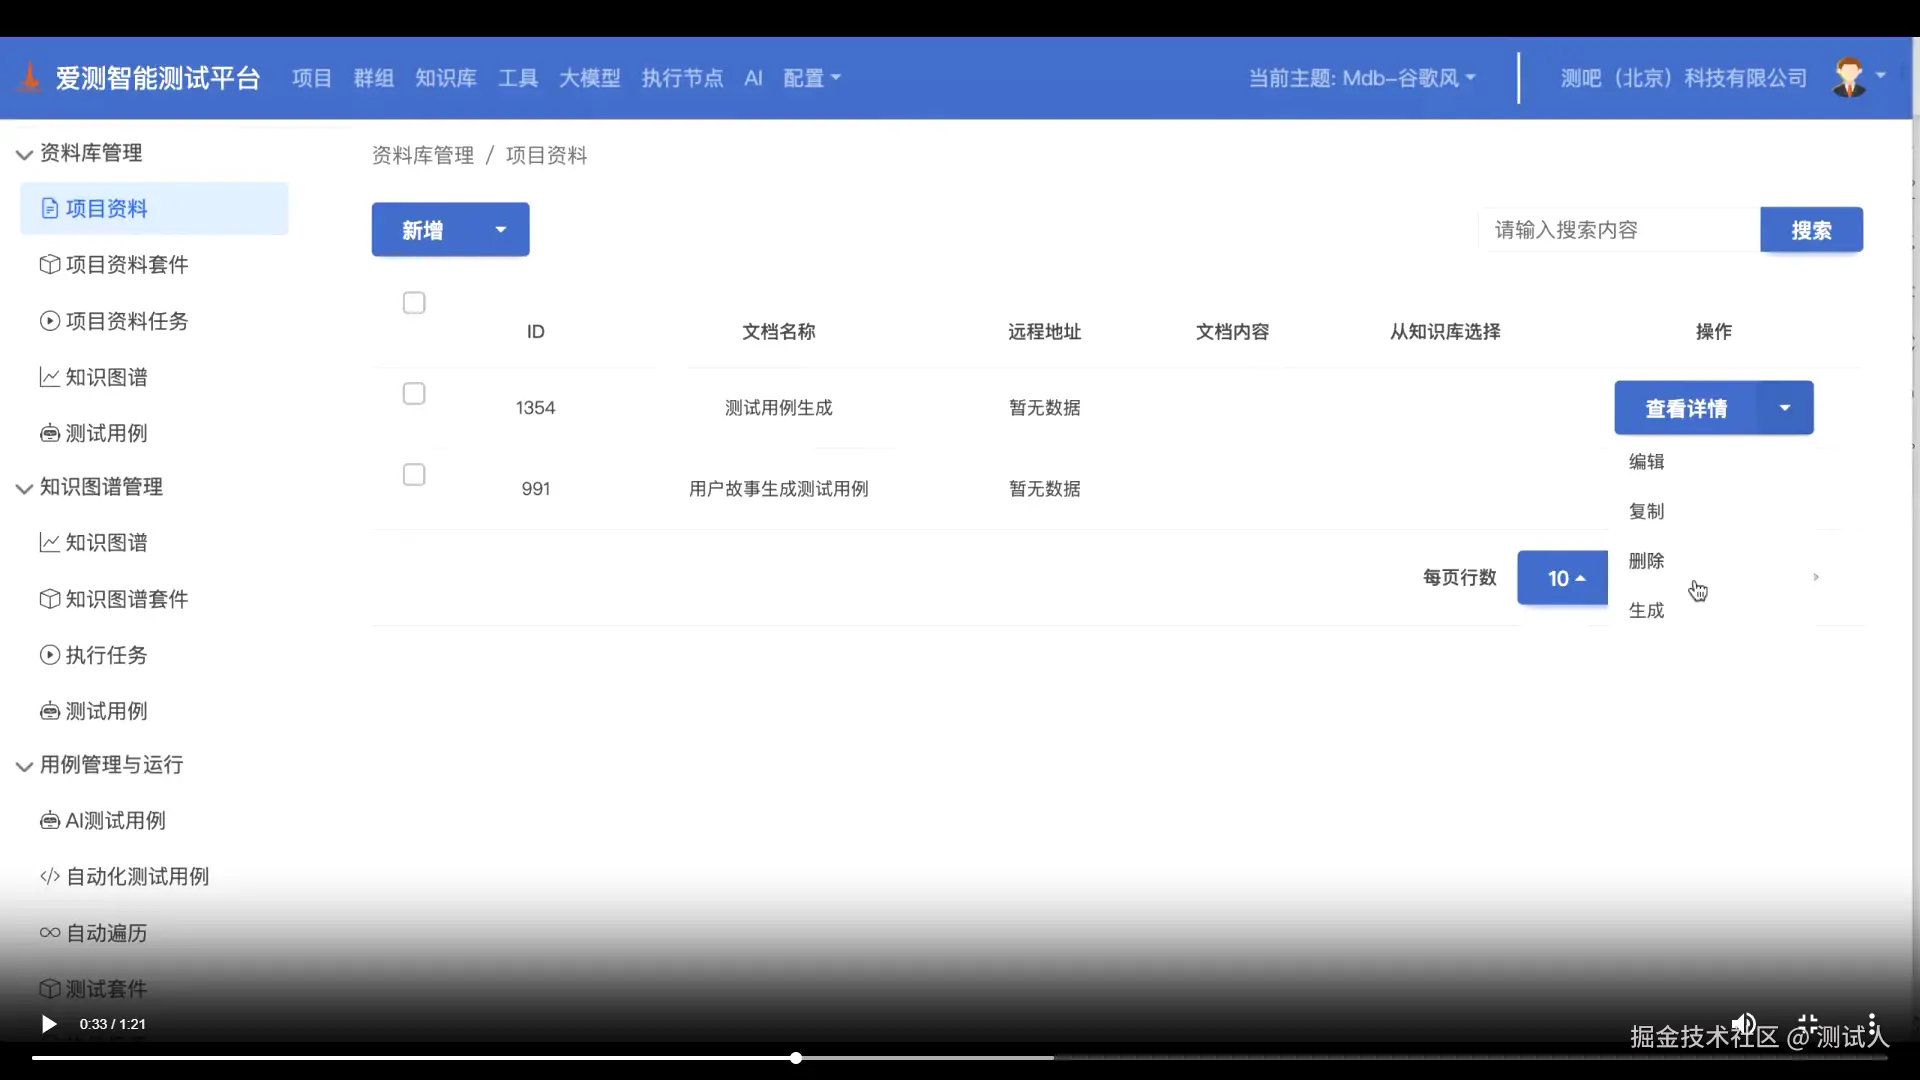Toggle the select-all checkbox in the table header
The width and height of the screenshot is (1920, 1080).
414,303
